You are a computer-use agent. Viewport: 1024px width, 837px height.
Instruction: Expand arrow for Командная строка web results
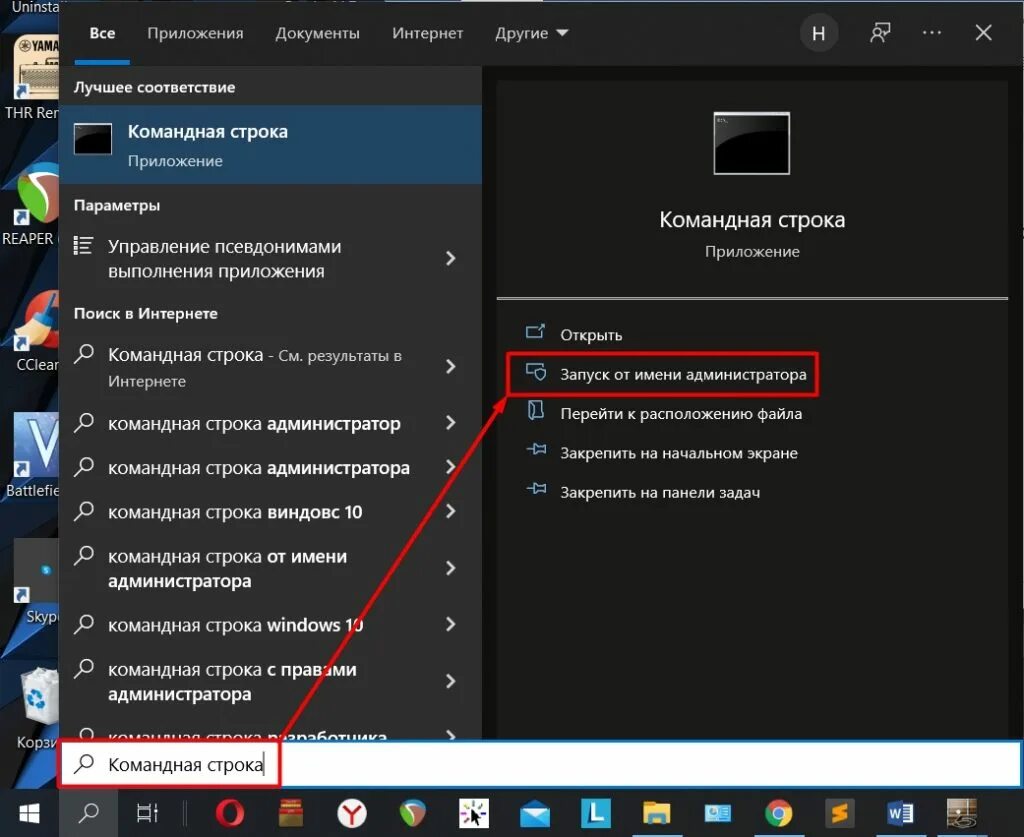point(451,367)
